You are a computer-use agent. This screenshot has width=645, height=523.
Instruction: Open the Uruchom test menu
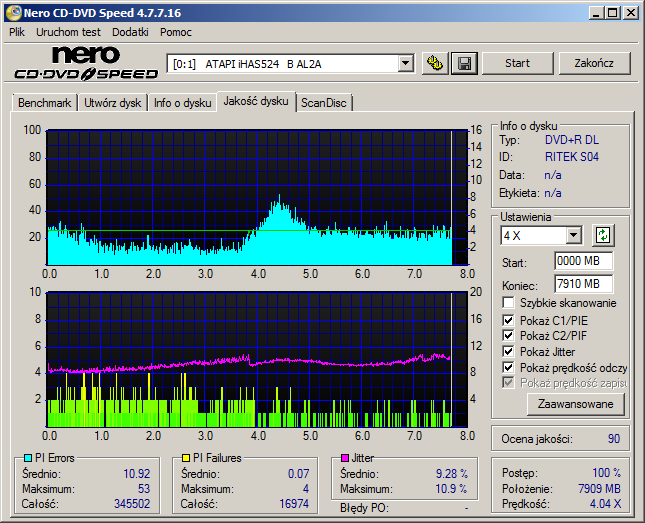point(68,32)
